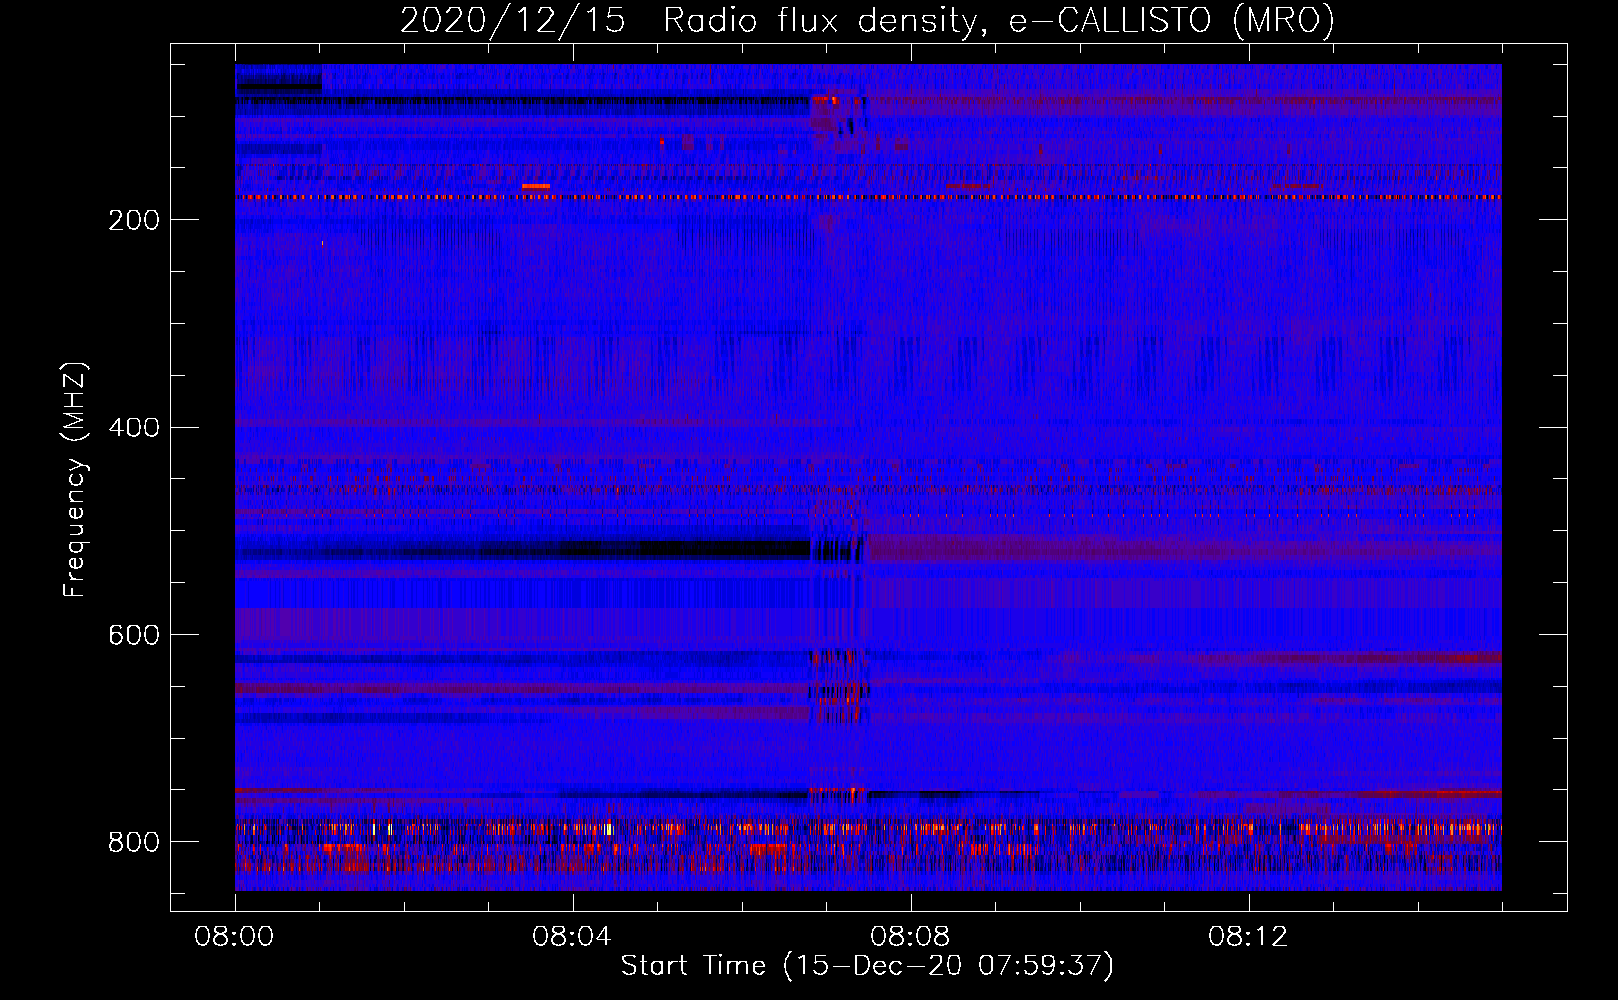The width and height of the screenshot is (1618, 1000).
Task: Click the 'Frequency (MHZ)' y-axis label
Action: pyautogui.click(x=75, y=479)
